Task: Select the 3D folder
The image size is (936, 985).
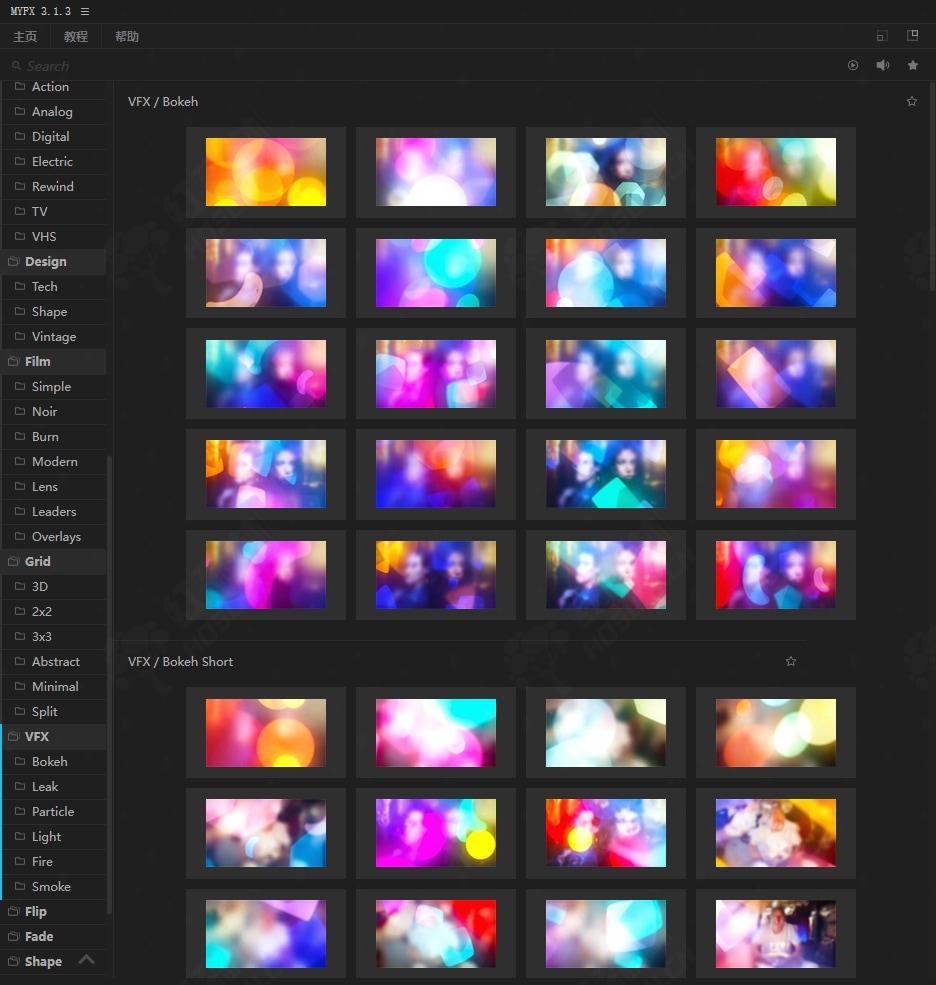Action: [54, 586]
